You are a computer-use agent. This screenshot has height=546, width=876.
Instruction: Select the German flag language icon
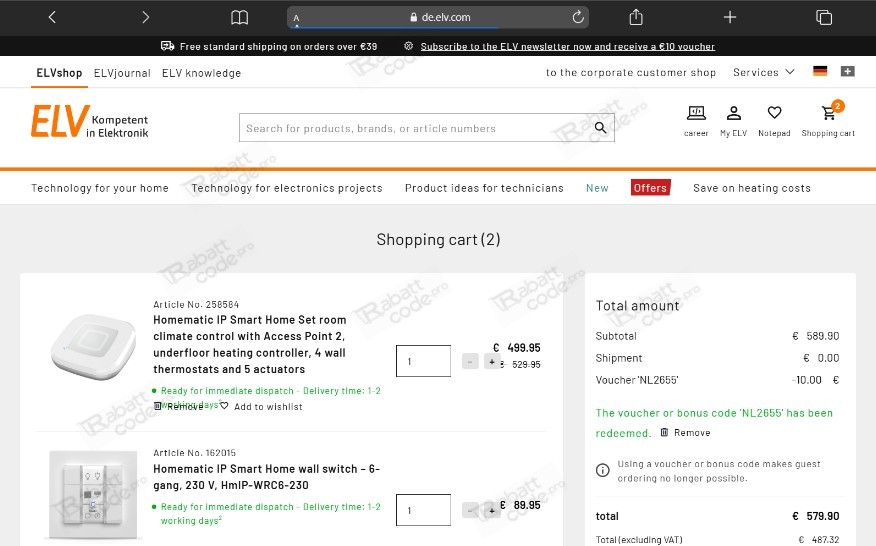click(820, 71)
